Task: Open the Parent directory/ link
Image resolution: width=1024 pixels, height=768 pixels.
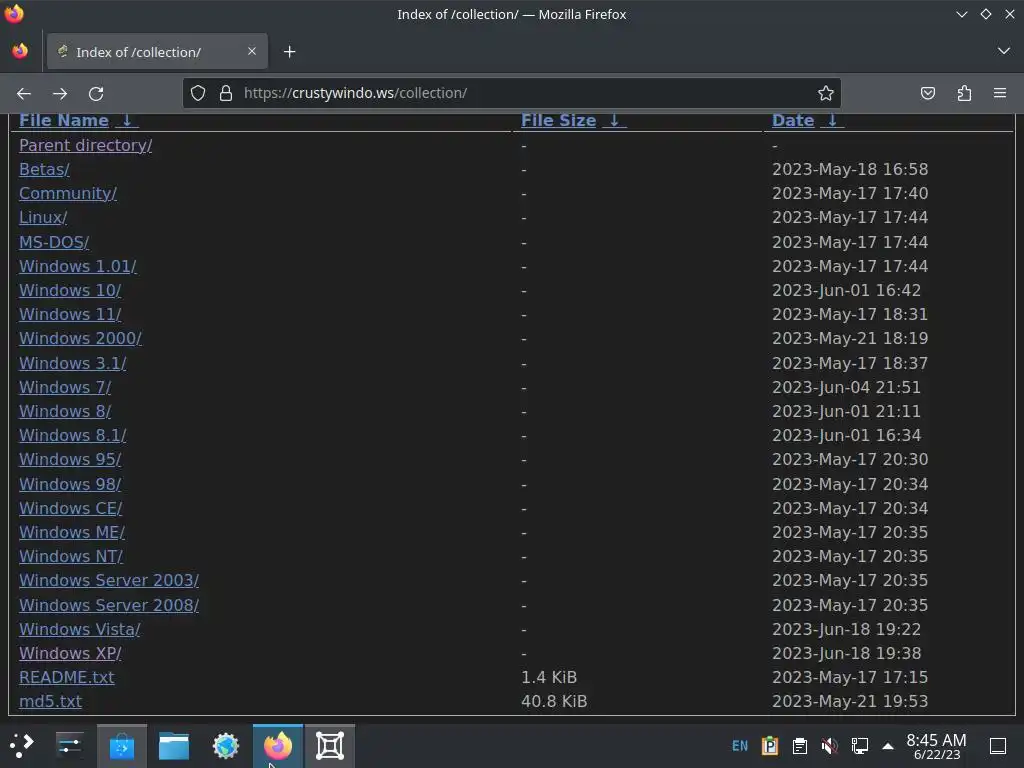Action: tap(86, 145)
